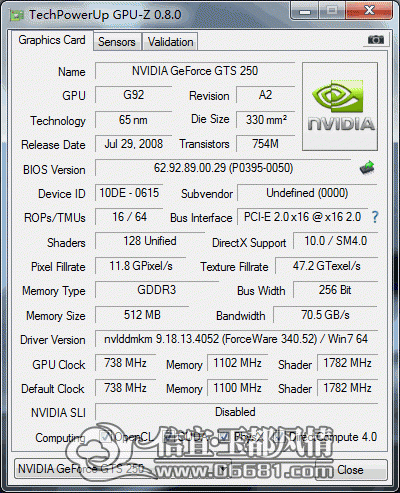Switch to the Sensors tab

click(117, 42)
